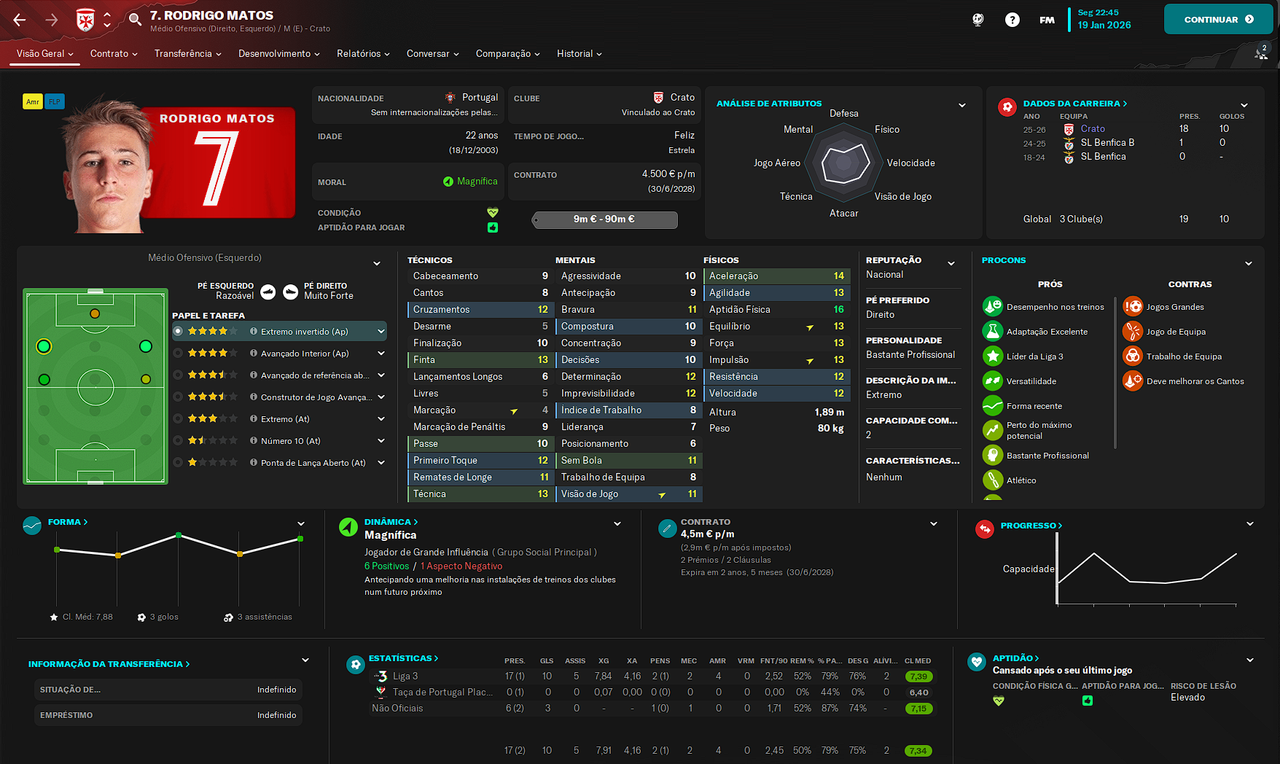Click the Jogos Grandes con icon
The image size is (1280, 764).
pyautogui.click(x=1132, y=306)
